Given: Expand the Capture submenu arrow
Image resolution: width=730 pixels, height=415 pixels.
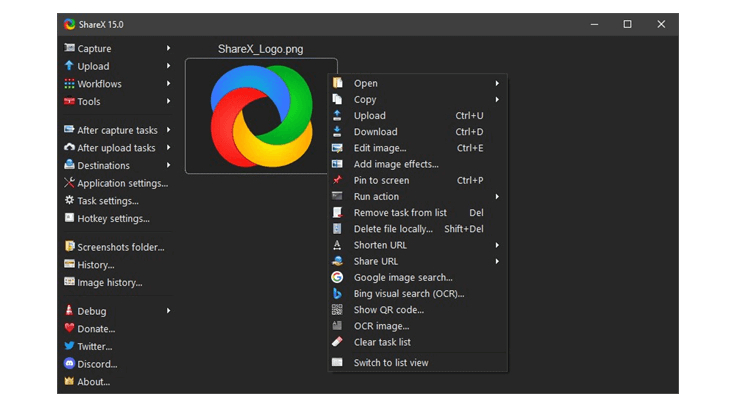Looking at the screenshot, I should click(x=169, y=48).
